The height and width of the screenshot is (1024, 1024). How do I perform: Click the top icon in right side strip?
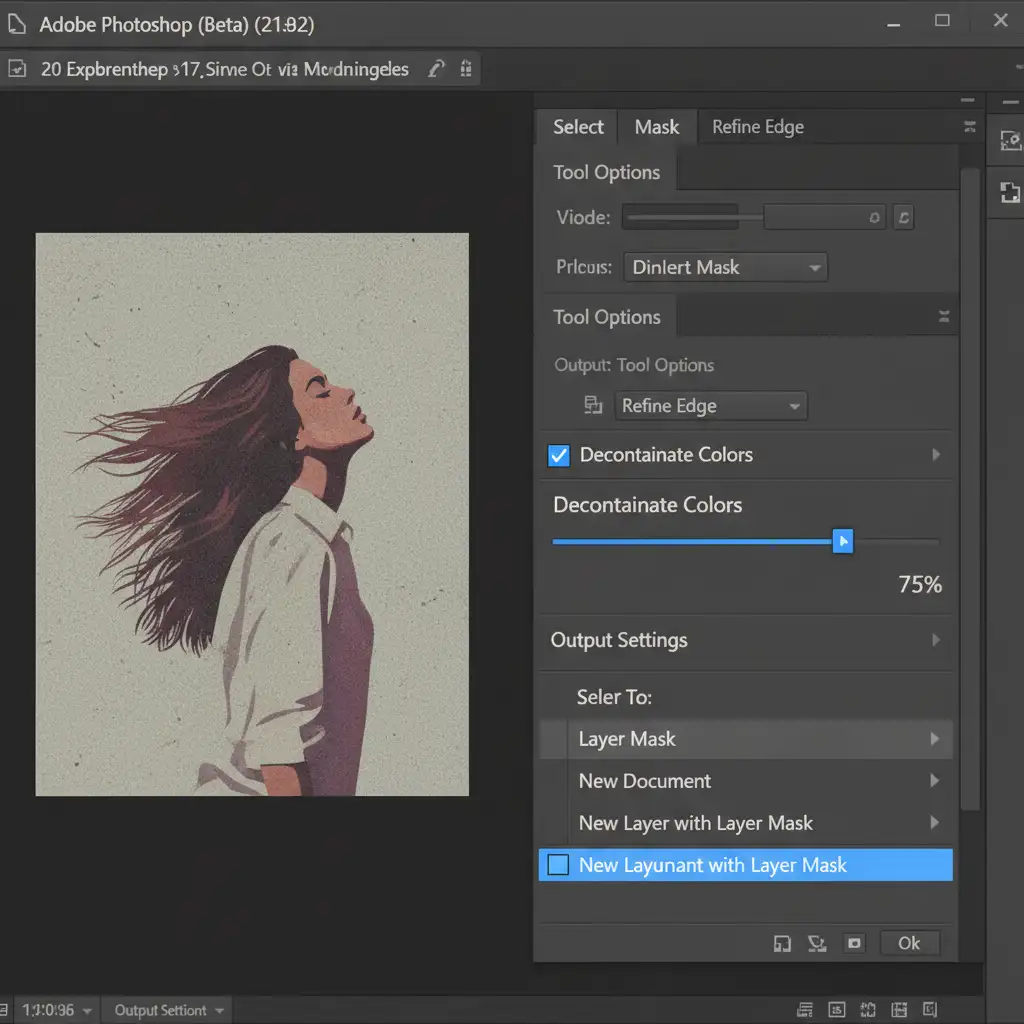pos(1009,141)
